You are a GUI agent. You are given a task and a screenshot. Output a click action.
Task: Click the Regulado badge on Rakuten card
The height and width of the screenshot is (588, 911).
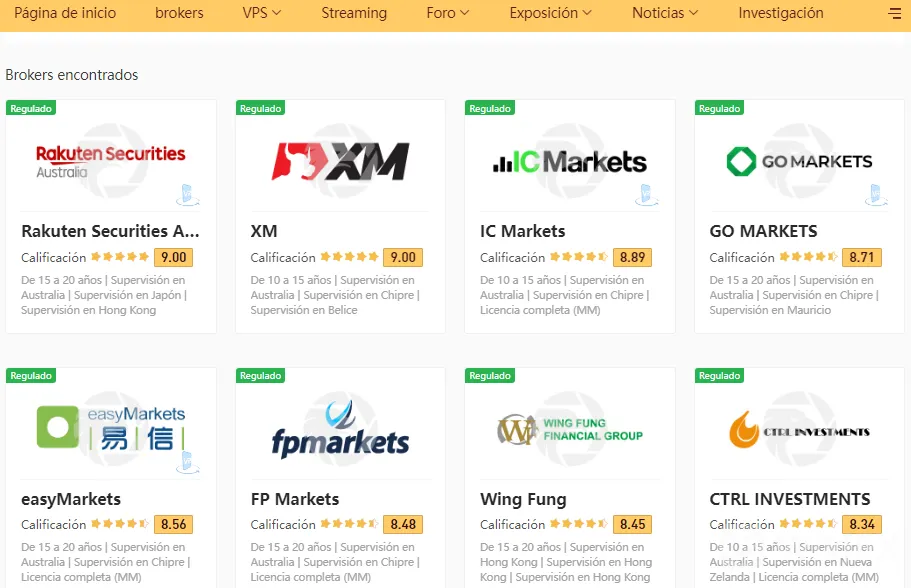coord(31,108)
